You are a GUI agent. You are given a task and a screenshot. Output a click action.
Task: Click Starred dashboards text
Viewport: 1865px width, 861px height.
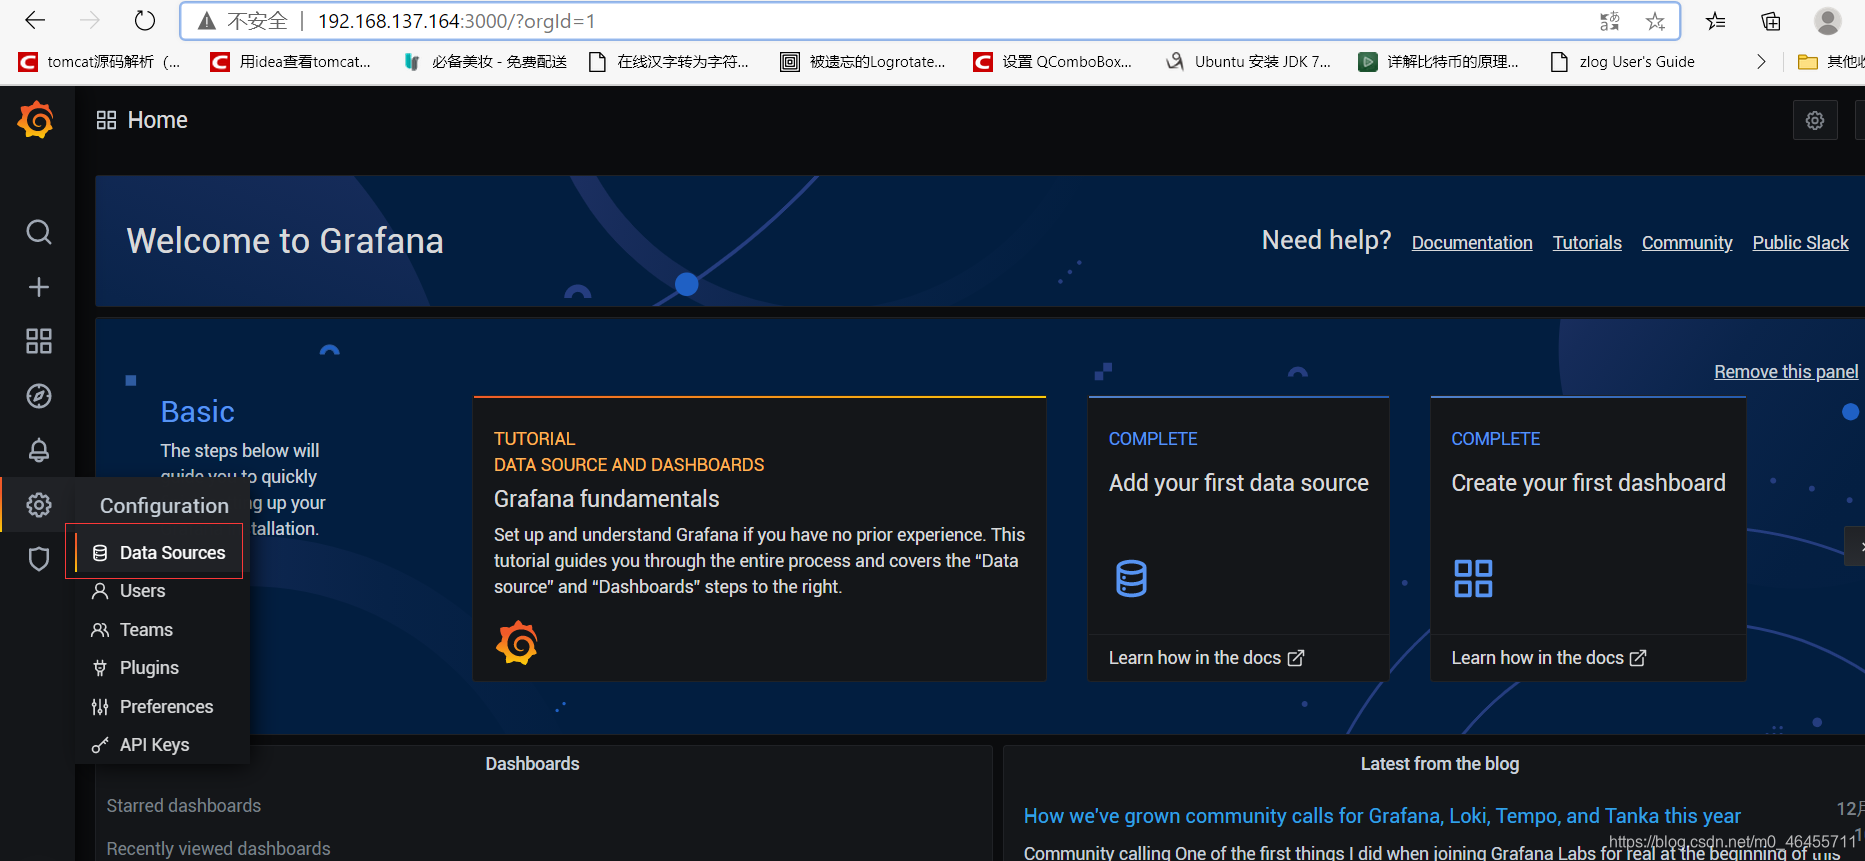tap(183, 806)
